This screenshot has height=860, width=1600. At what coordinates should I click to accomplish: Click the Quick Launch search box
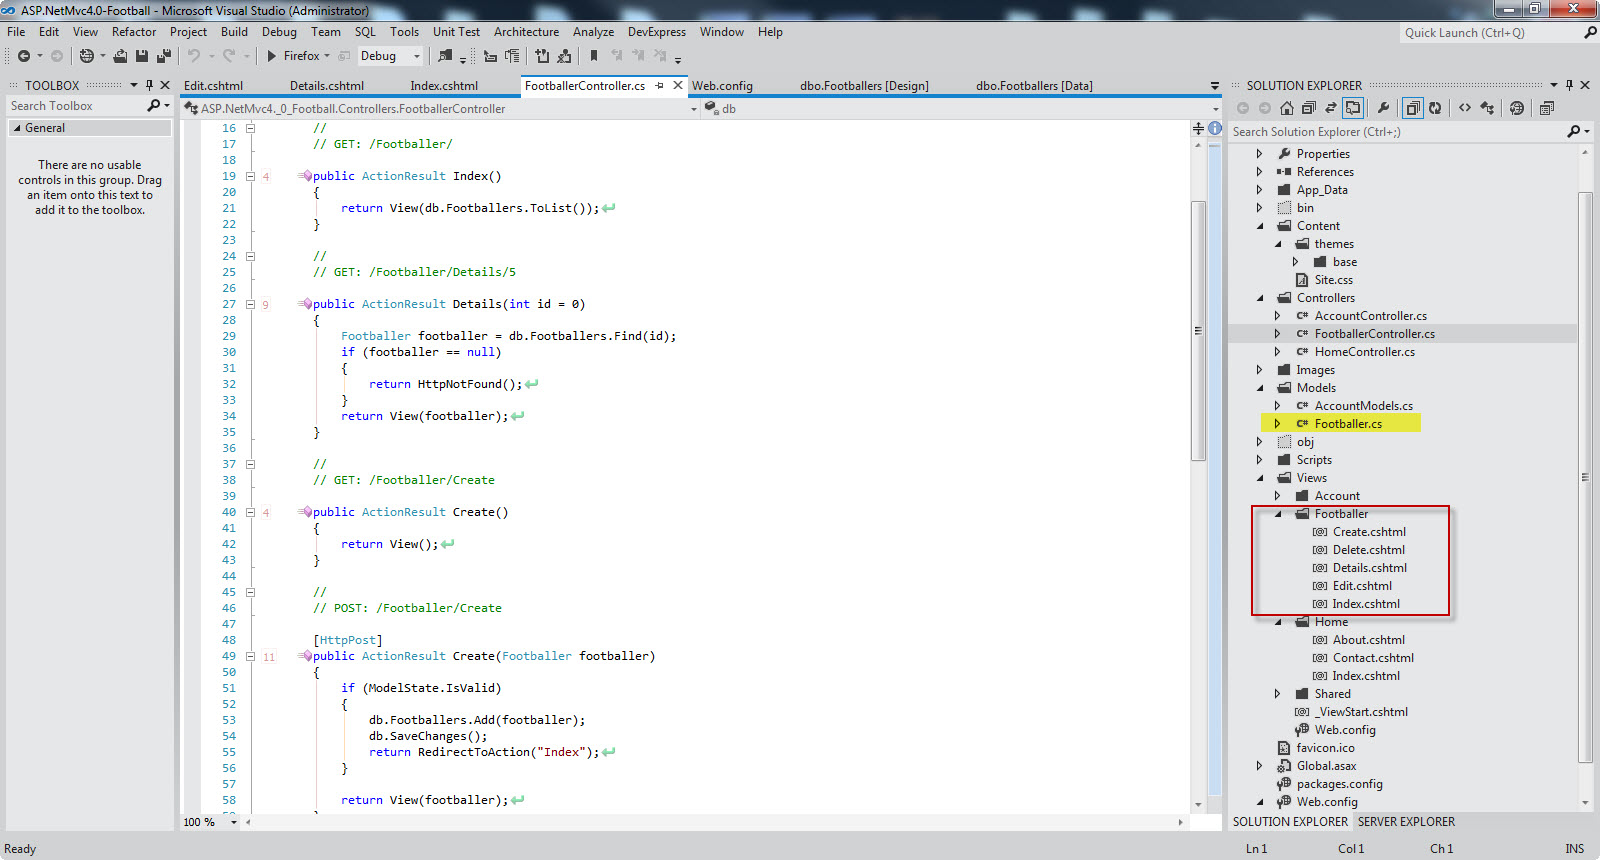(x=1490, y=33)
